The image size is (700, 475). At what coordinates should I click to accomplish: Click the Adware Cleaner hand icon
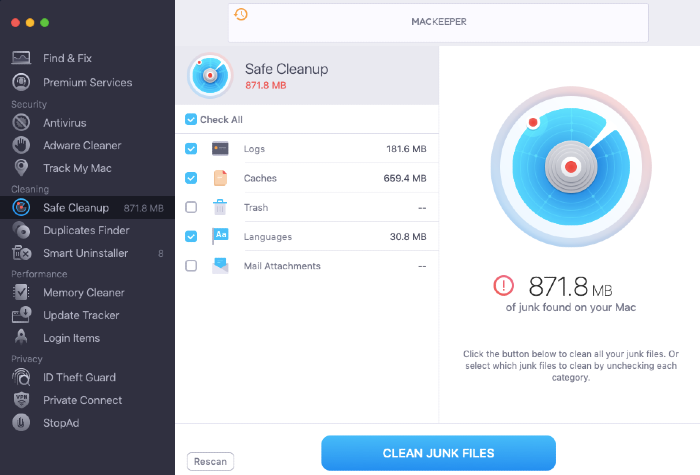click(x=21, y=145)
